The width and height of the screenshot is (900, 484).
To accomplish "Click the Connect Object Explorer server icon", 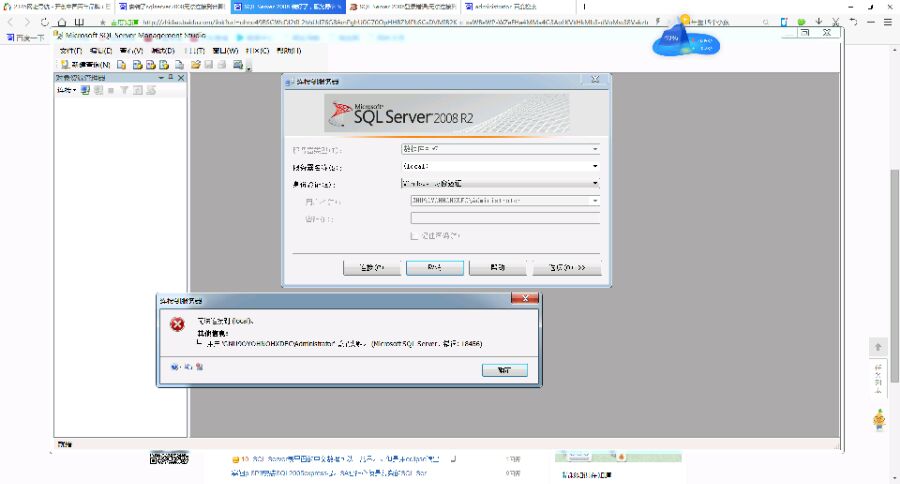I will 85,90.
